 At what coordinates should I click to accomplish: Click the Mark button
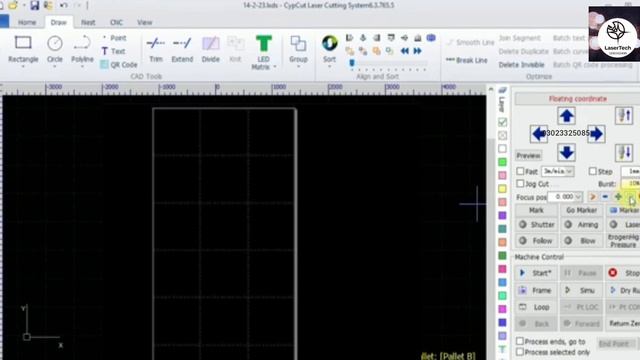(x=536, y=210)
